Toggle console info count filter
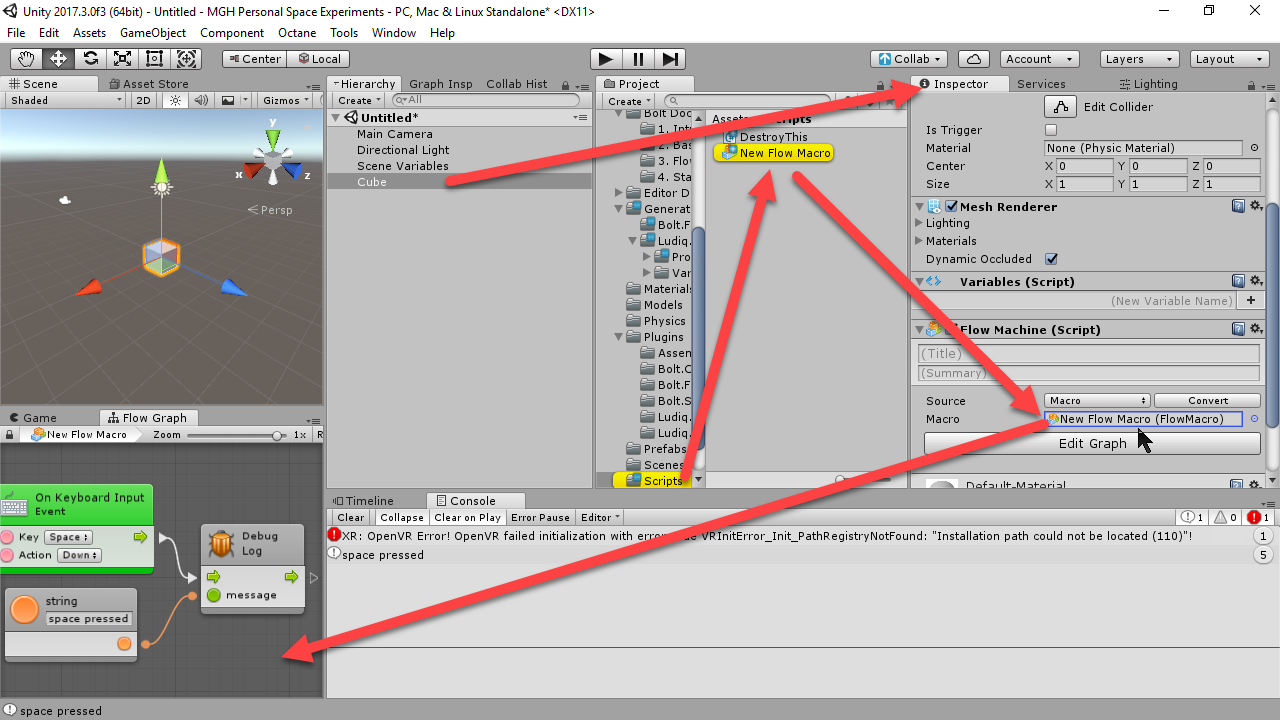Viewport: 1280px width, 720px height. [x=1192, y=517]
